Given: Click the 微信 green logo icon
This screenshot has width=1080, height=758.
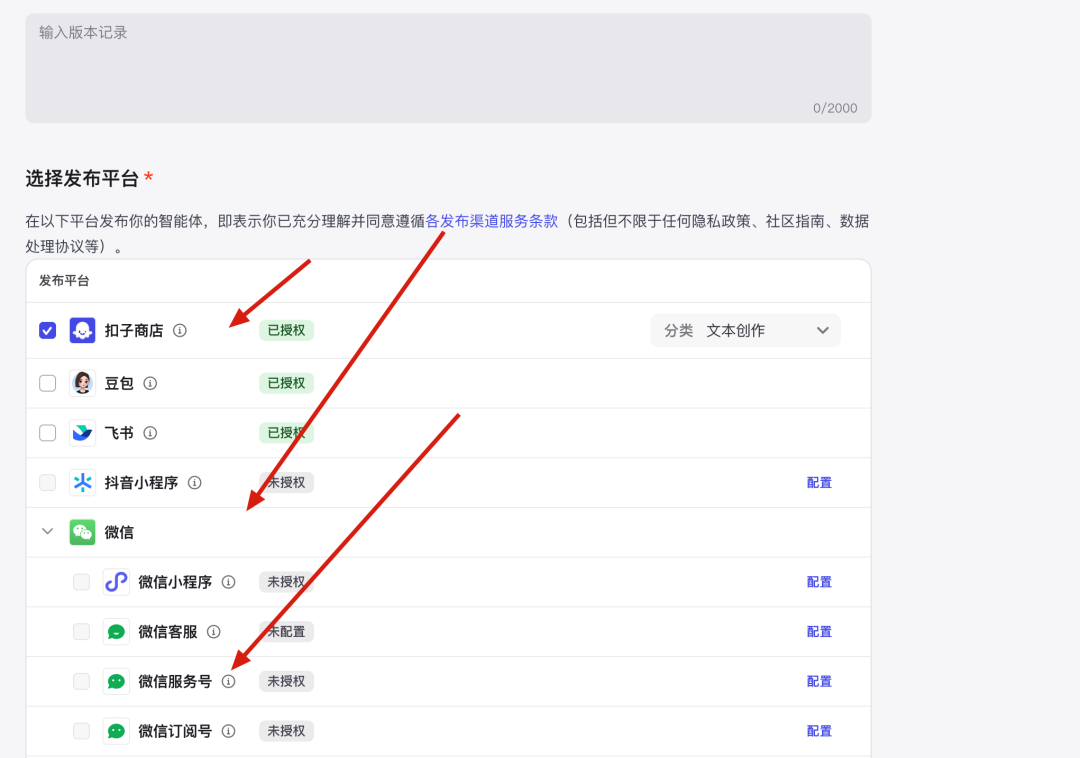Looking at the screenshot, I should [x=83, y=532].
